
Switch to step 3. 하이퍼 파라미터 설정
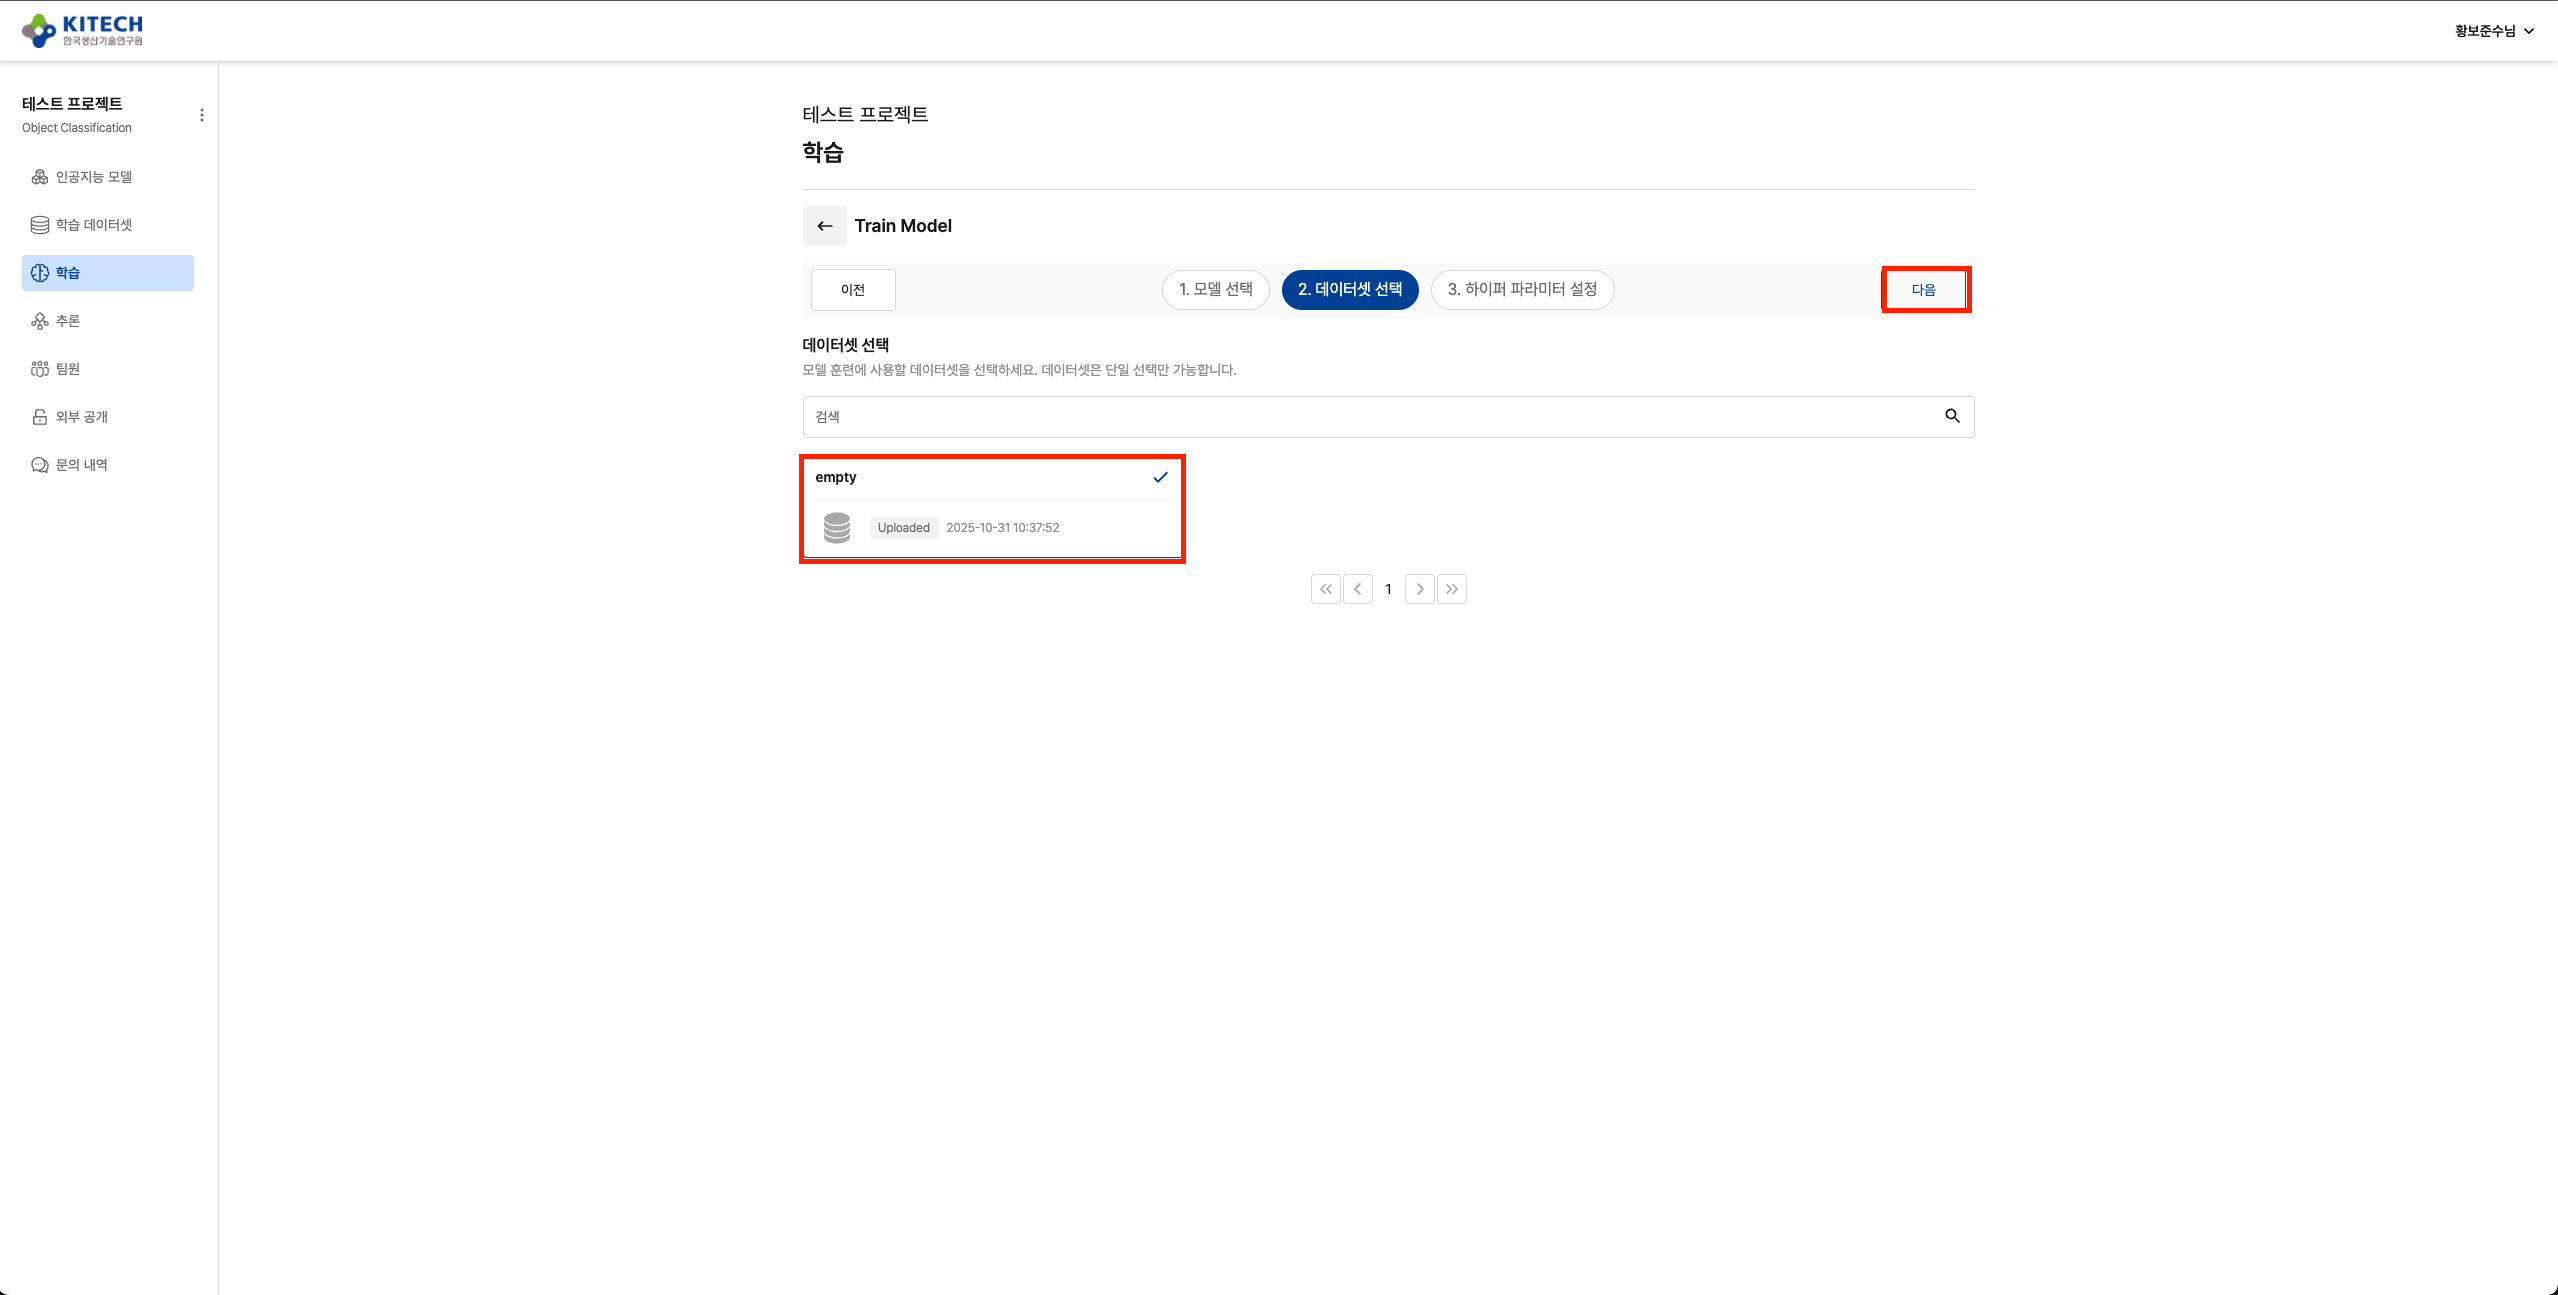pyautogui.click(x=1521, y=289)
